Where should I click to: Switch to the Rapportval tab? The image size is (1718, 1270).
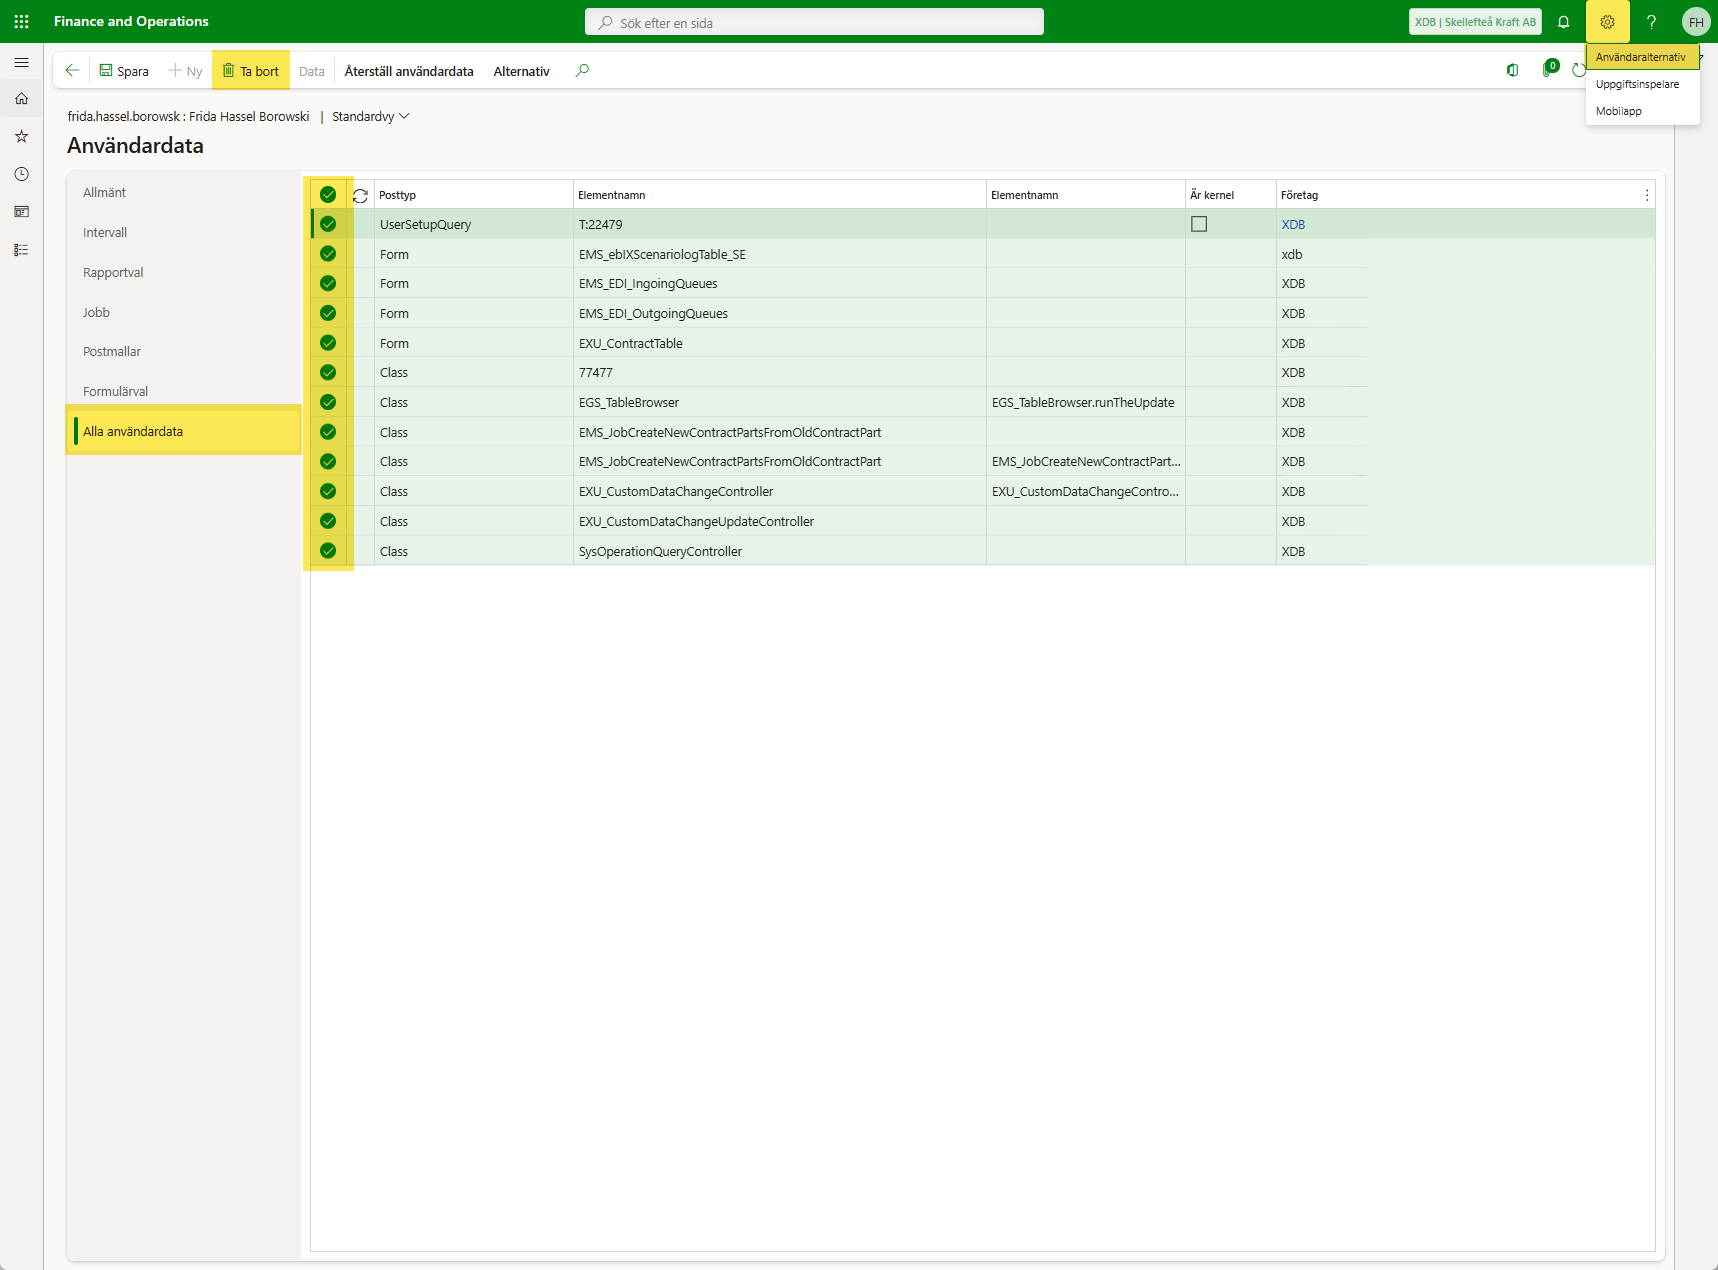[113, 272]
